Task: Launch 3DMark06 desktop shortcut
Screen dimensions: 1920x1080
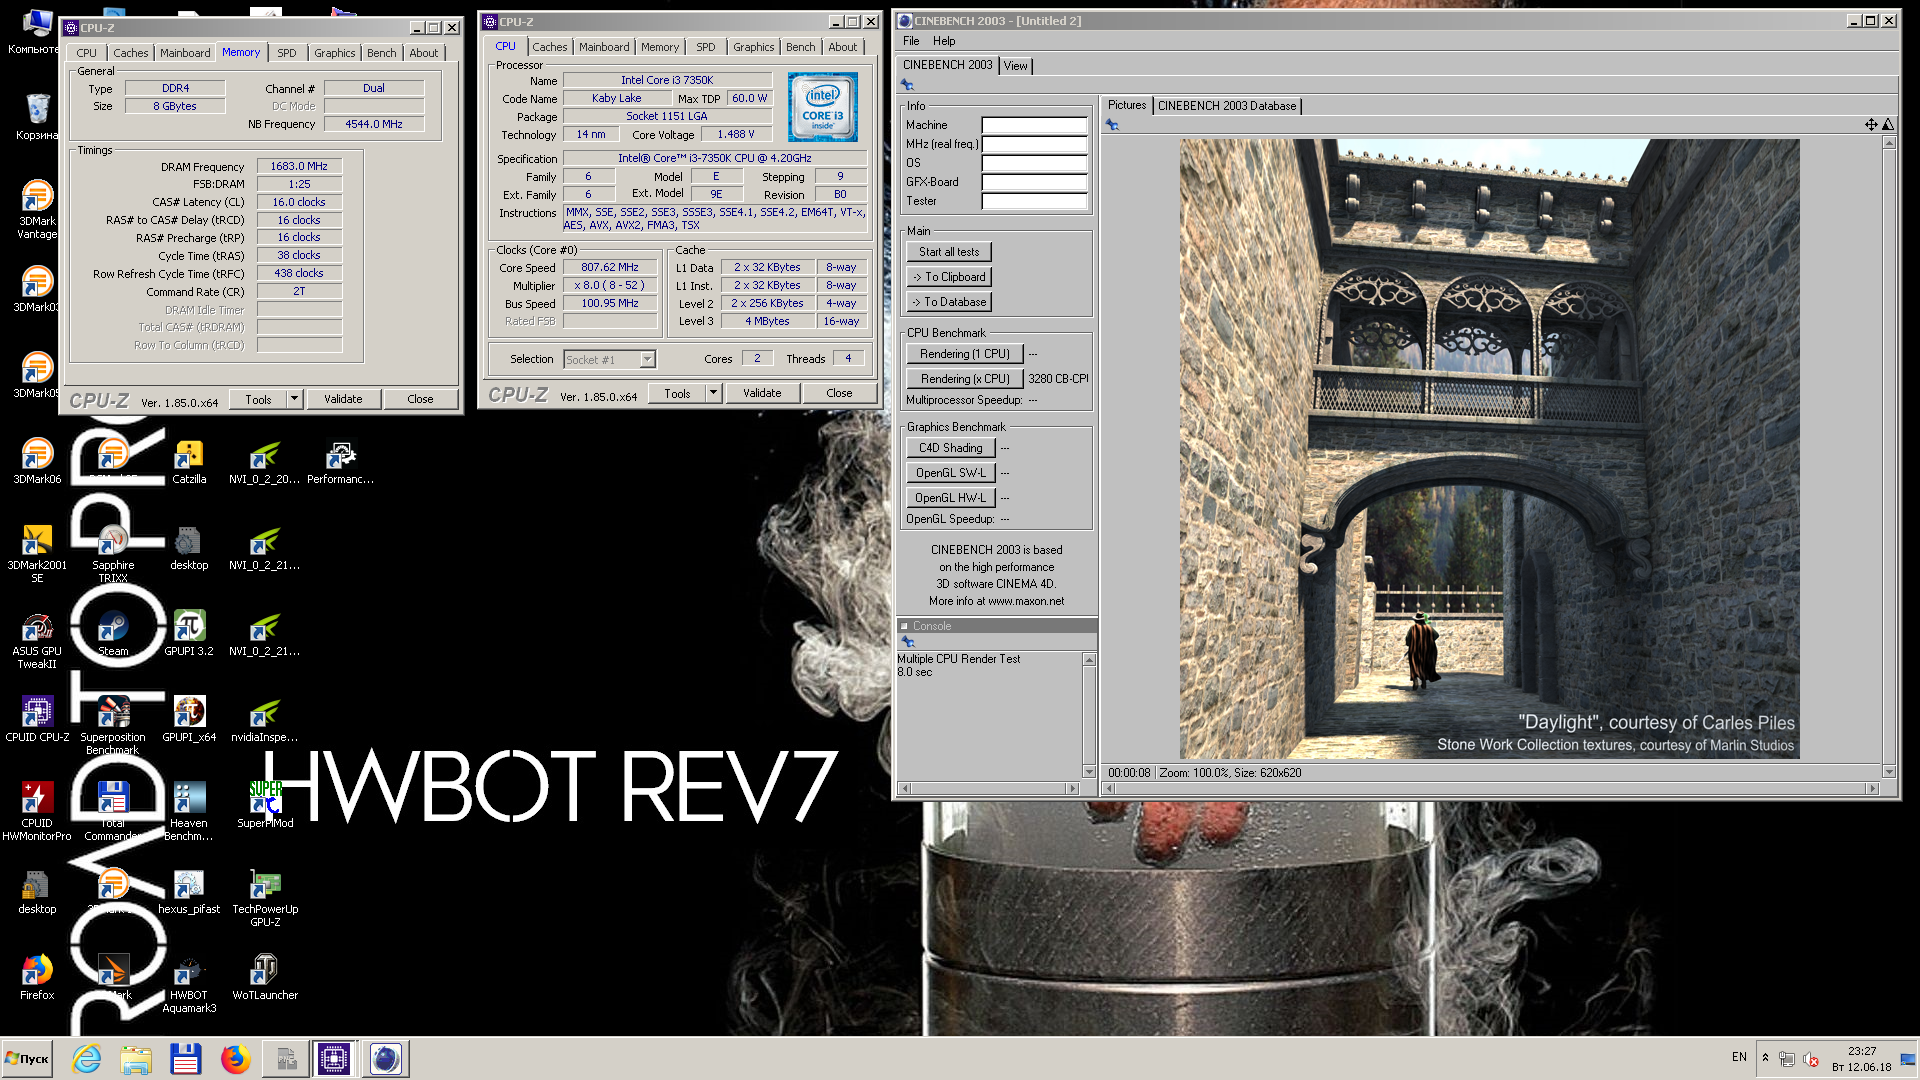Action: pyautogui.click(x=37, y=460)
